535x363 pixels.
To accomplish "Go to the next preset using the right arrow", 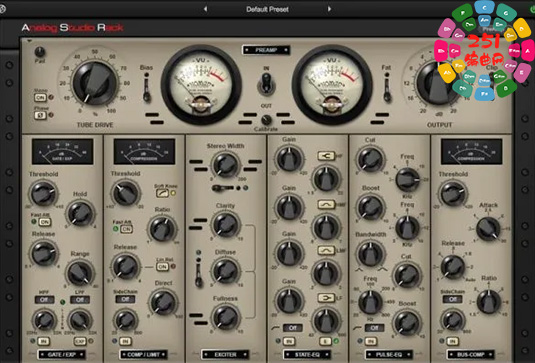I will 329,9.
